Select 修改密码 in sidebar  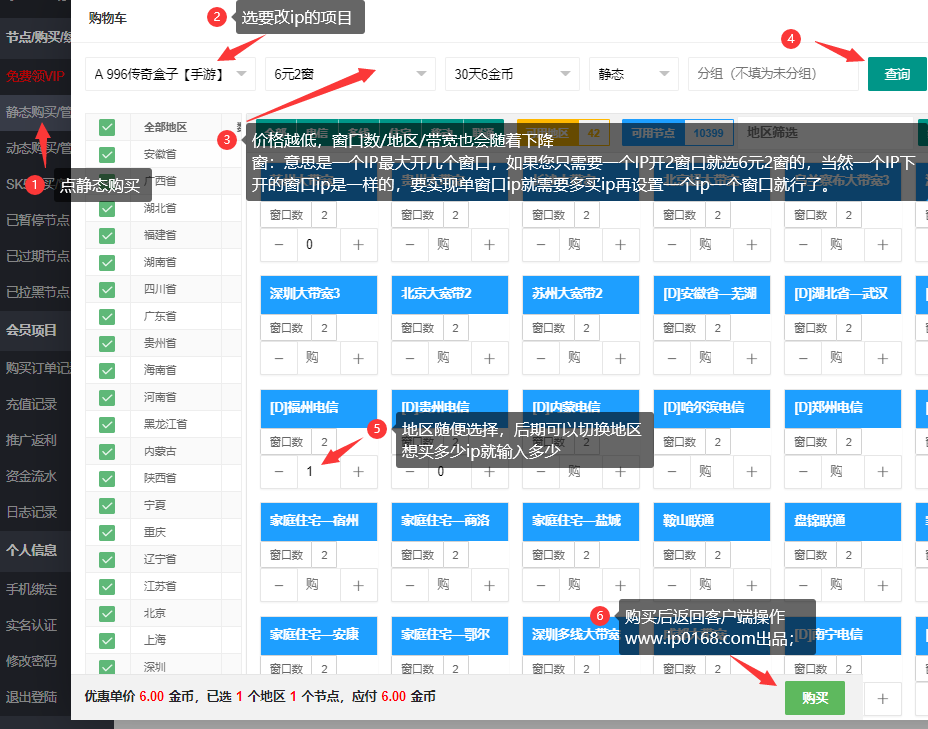36,661
